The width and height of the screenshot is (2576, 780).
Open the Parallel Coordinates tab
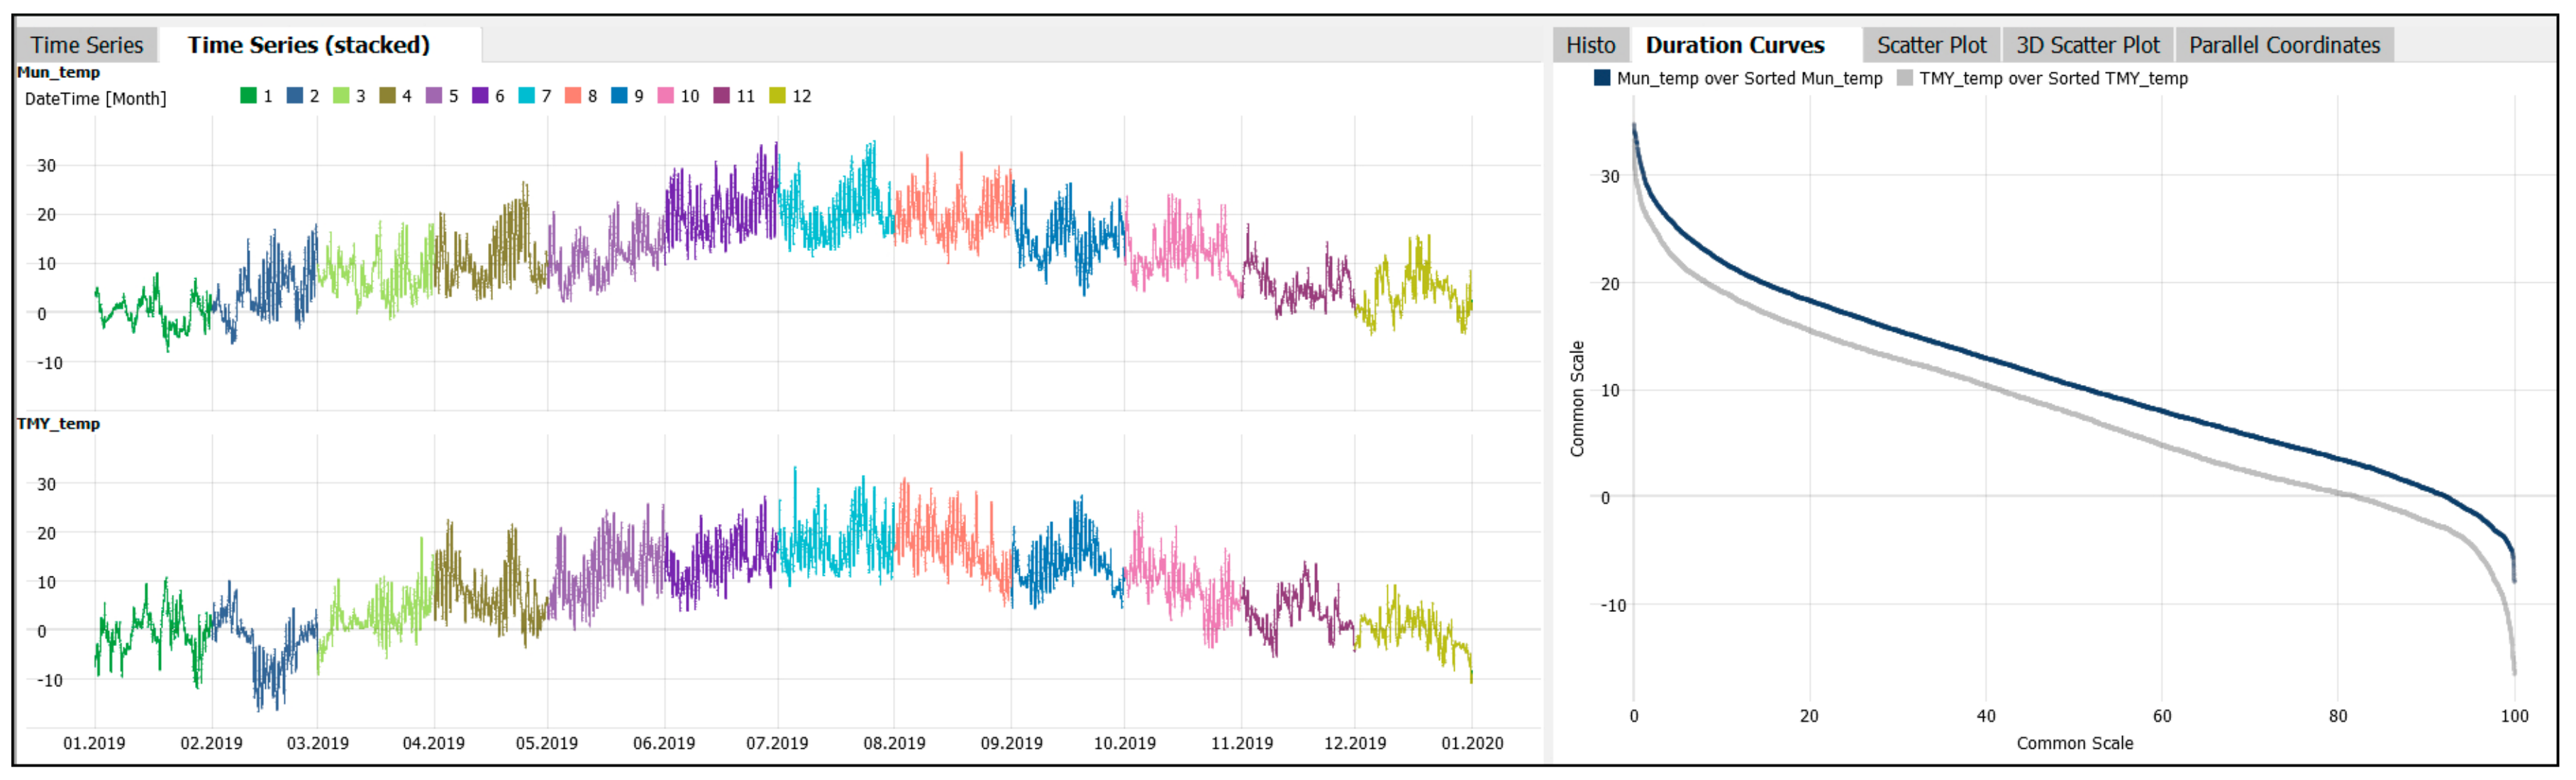[x=2284, y=45]
